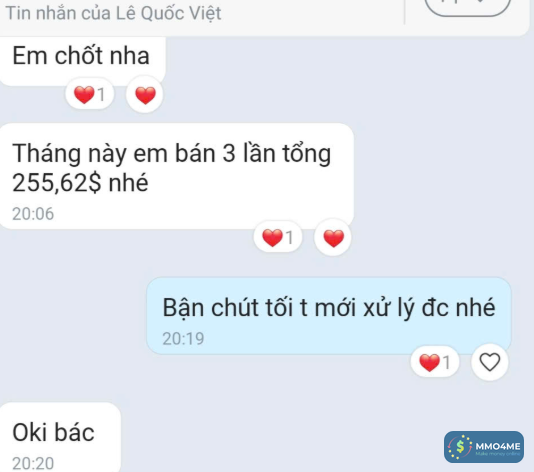534x472 pixels.
Task: Select the blue "Bận chút tối t mới xử lý" bubble
Action: [x=329, y=316]
